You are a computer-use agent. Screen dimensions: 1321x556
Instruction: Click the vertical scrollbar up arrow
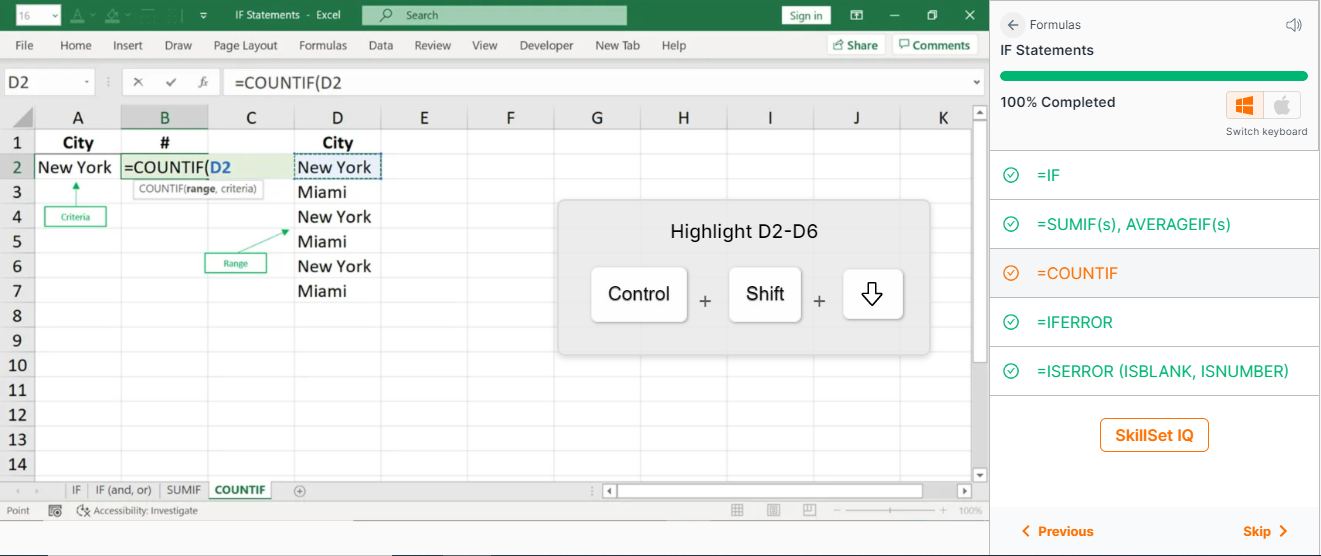979,114
